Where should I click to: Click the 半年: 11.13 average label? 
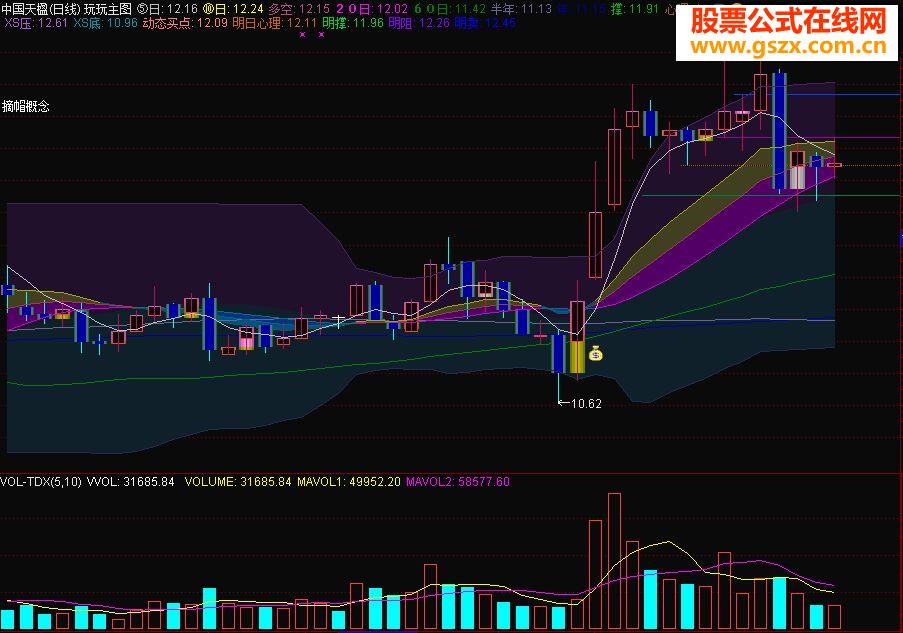click(x=522, y=9)
